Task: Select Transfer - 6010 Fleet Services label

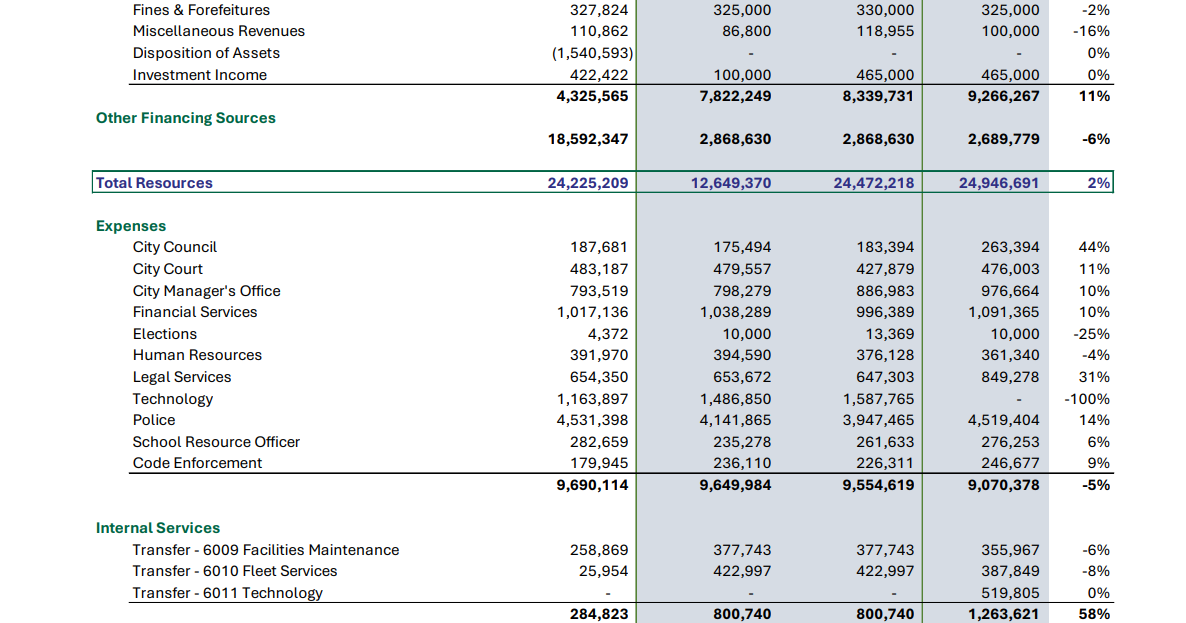Action: 234,571
